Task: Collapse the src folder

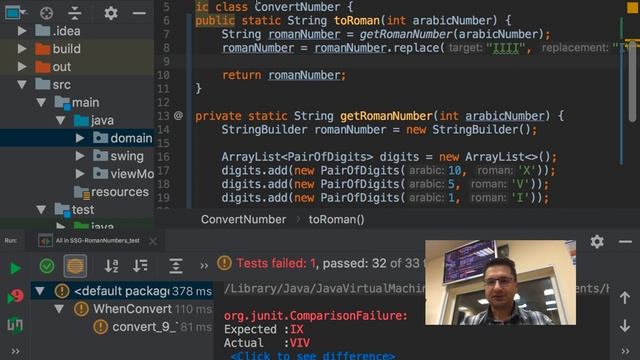Action: [22, 84]
